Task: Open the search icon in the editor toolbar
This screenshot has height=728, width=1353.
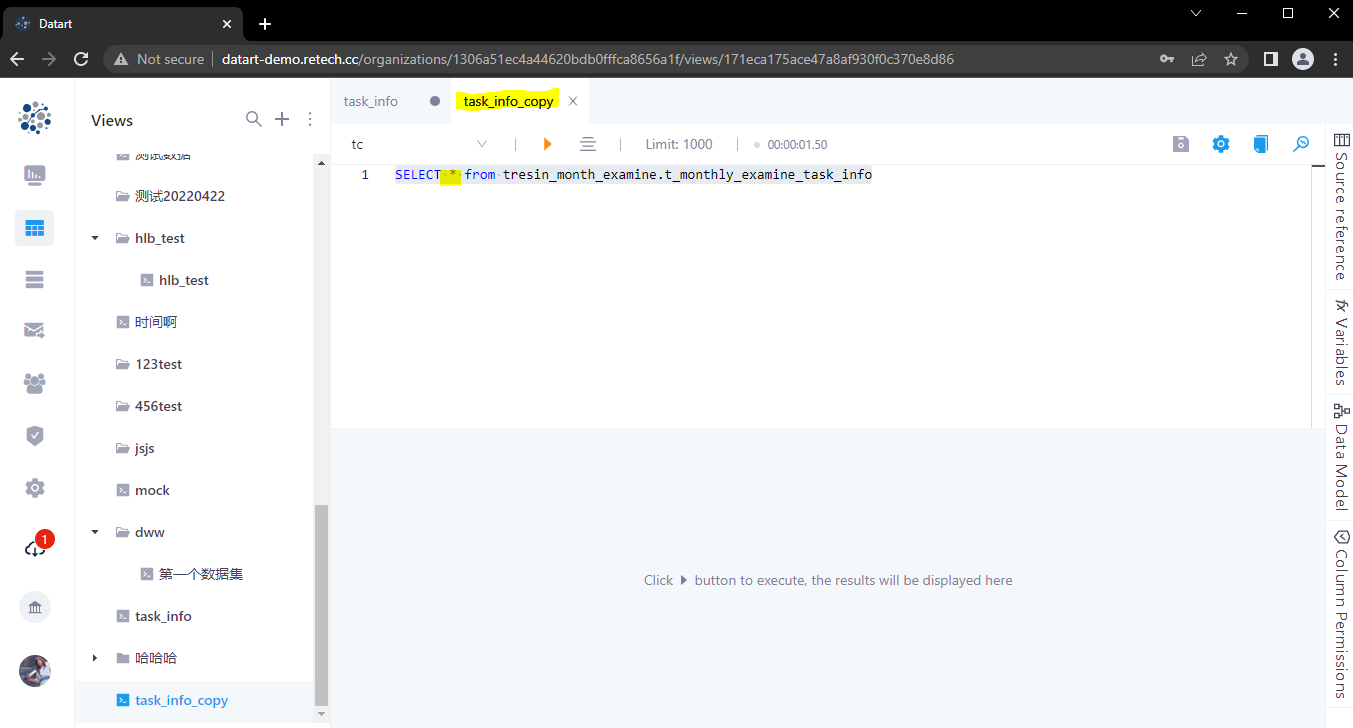Action: [x=1301, y=144]
